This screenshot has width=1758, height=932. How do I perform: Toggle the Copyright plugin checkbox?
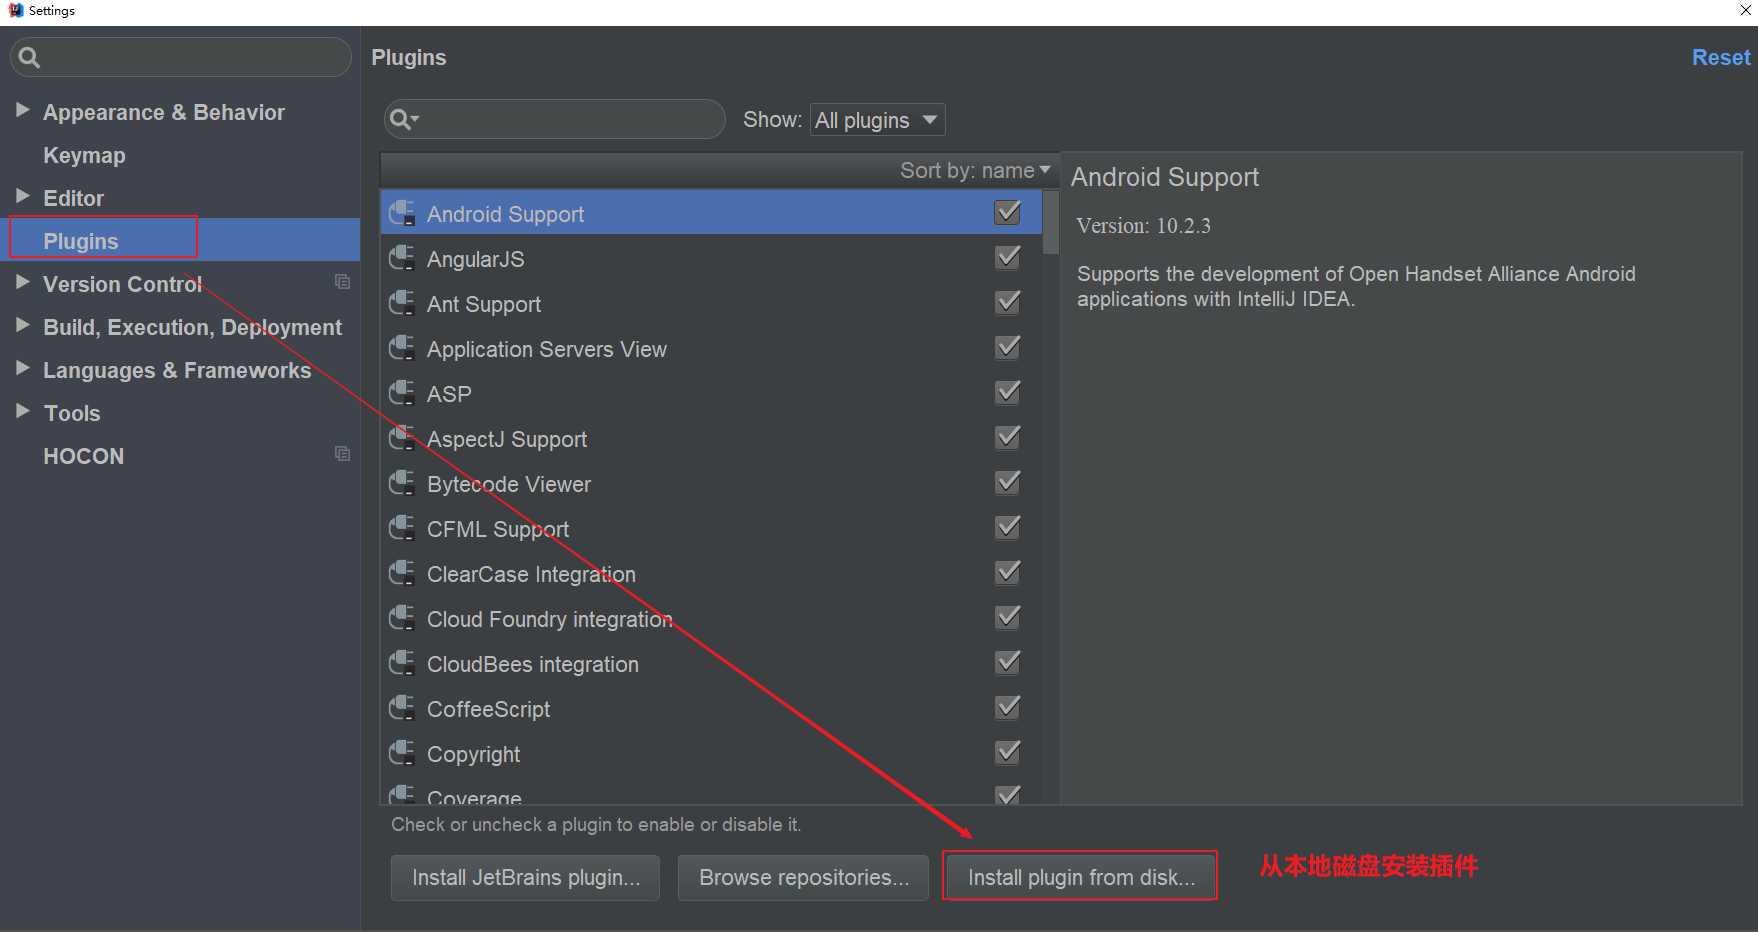1008,752
